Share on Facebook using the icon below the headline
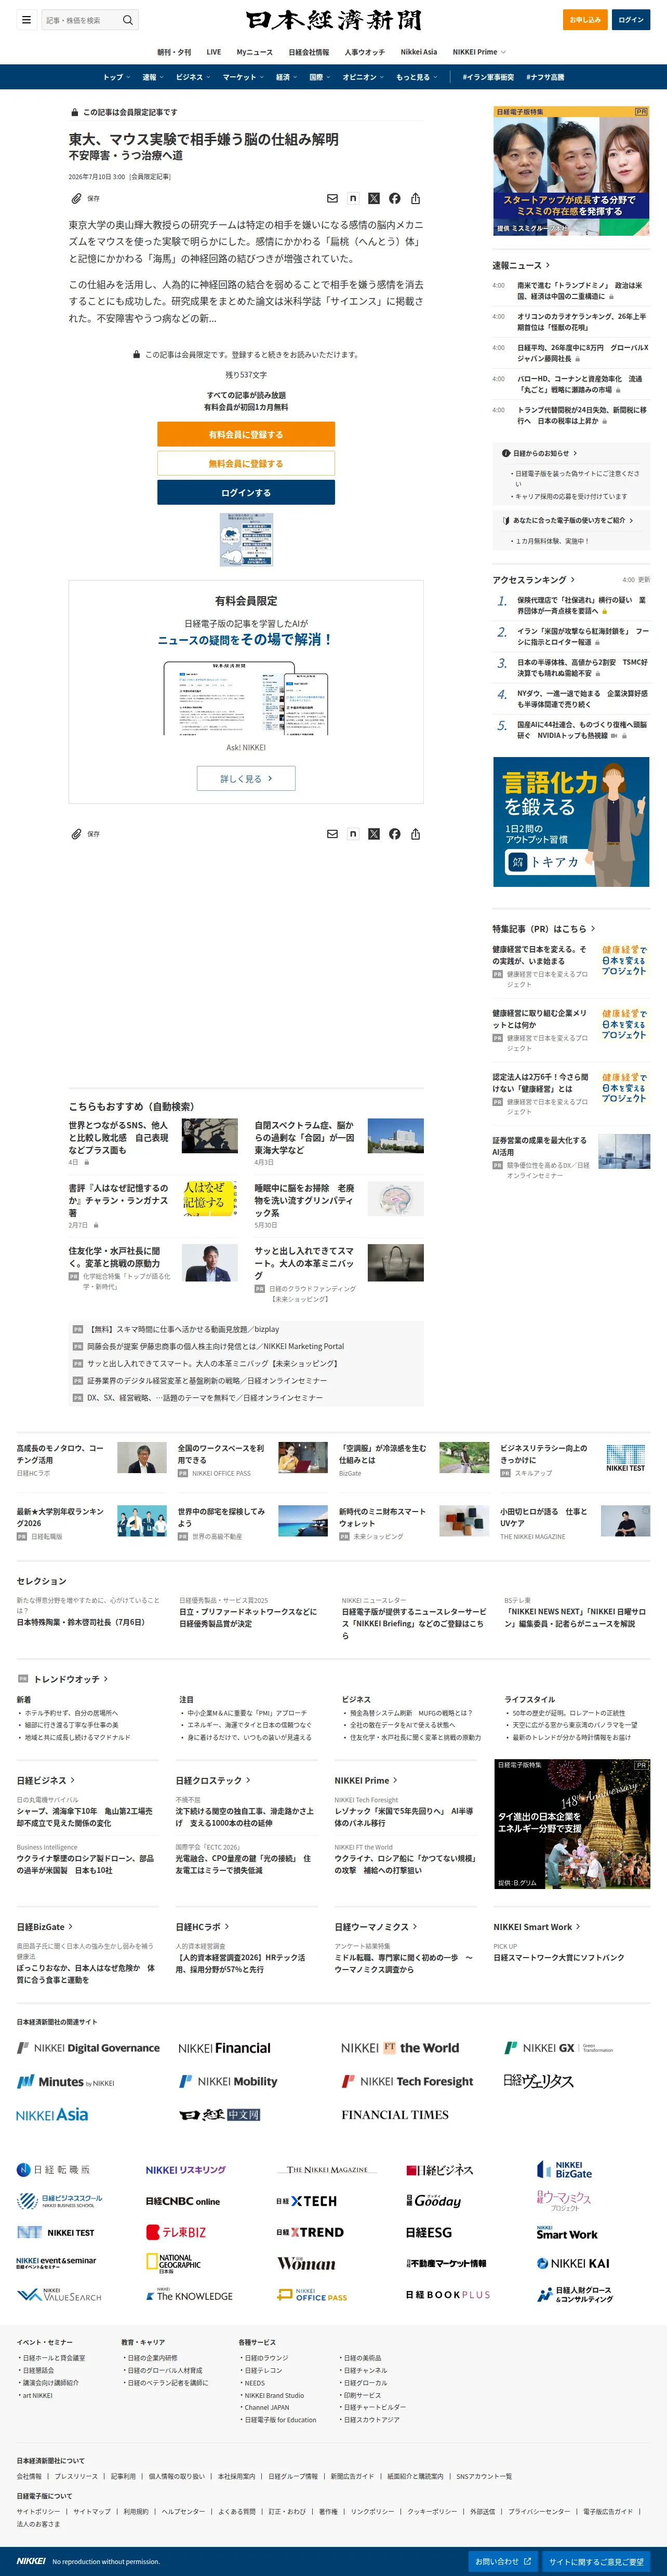This screenshot has width=667, height=2576. [395, 198]
